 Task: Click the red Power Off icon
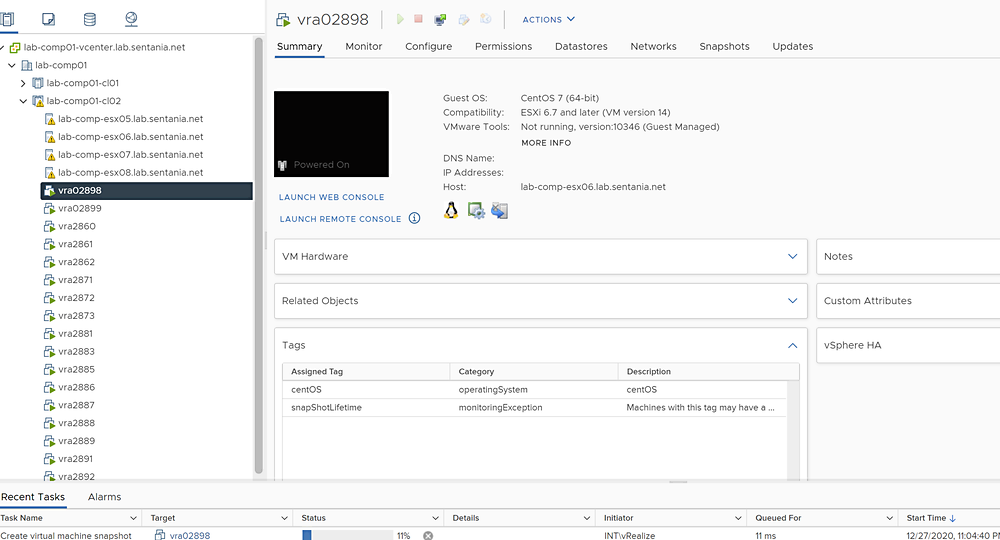[418, 19]
